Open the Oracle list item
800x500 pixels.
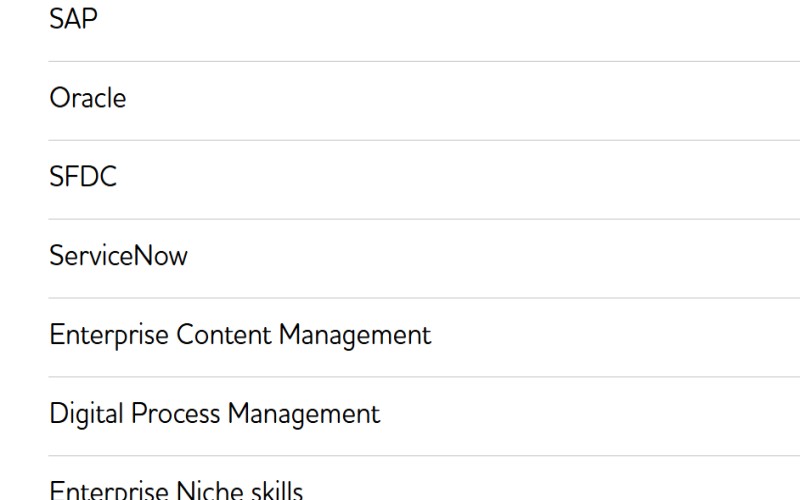tap(424, 101)
